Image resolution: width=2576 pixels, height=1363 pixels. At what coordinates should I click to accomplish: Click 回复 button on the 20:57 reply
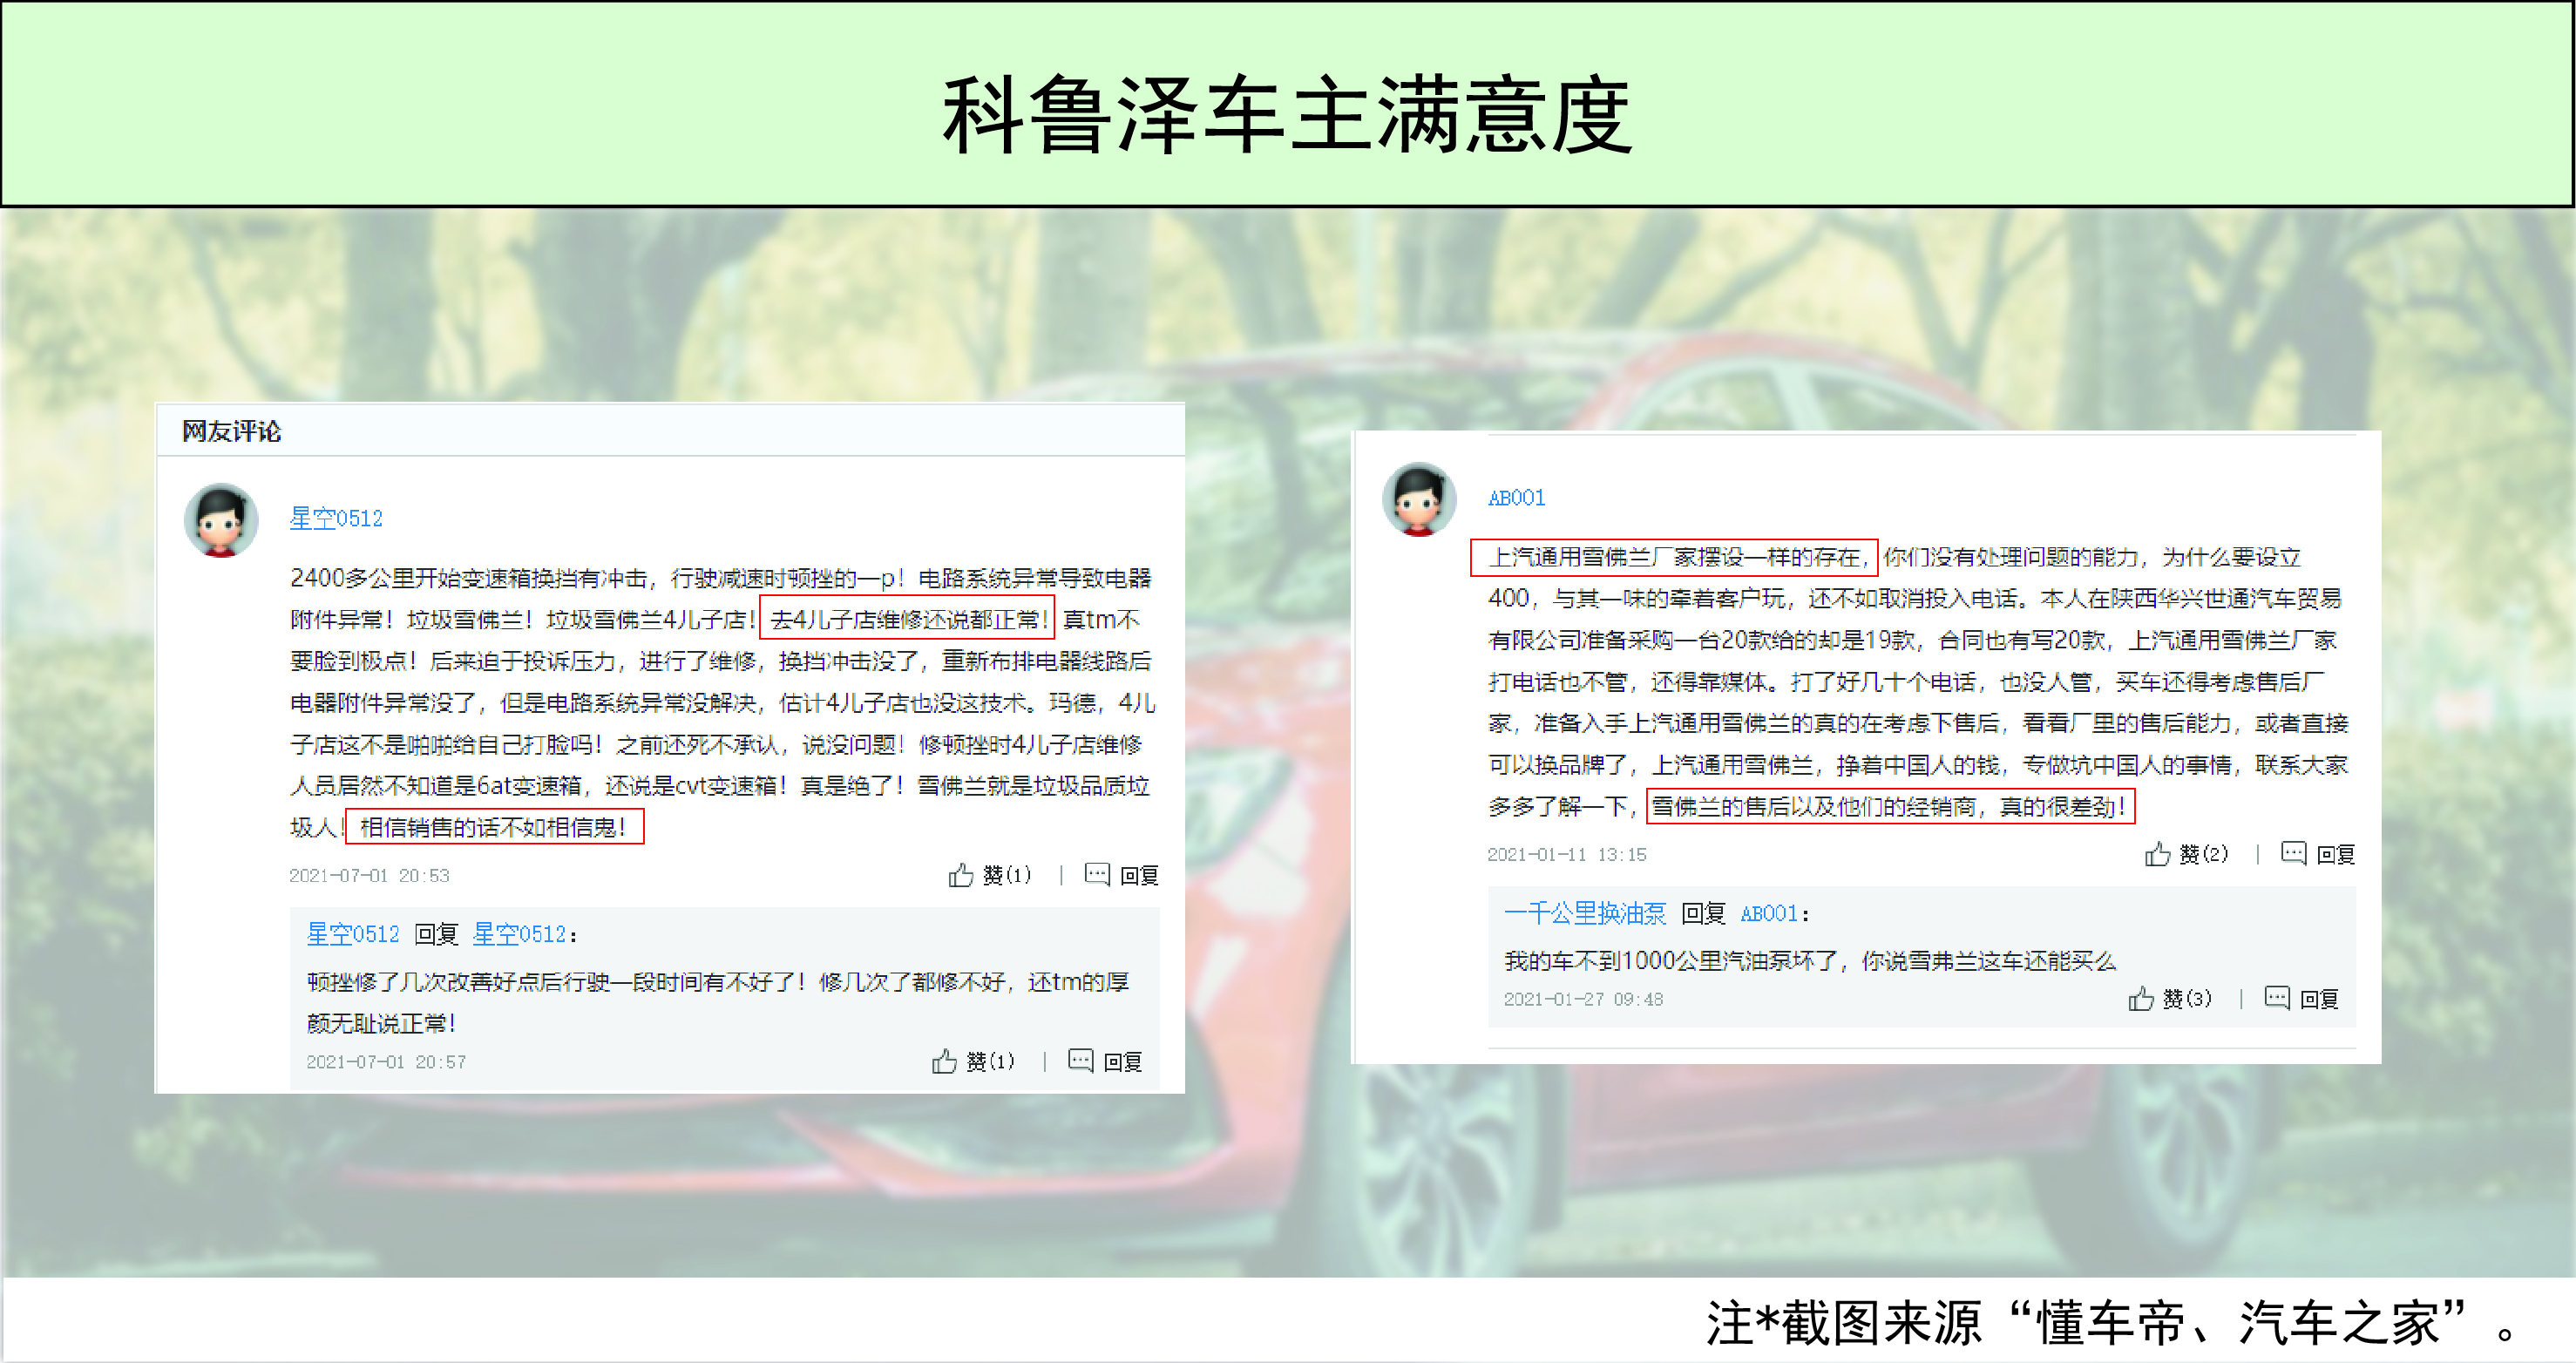point(1122,1062)
